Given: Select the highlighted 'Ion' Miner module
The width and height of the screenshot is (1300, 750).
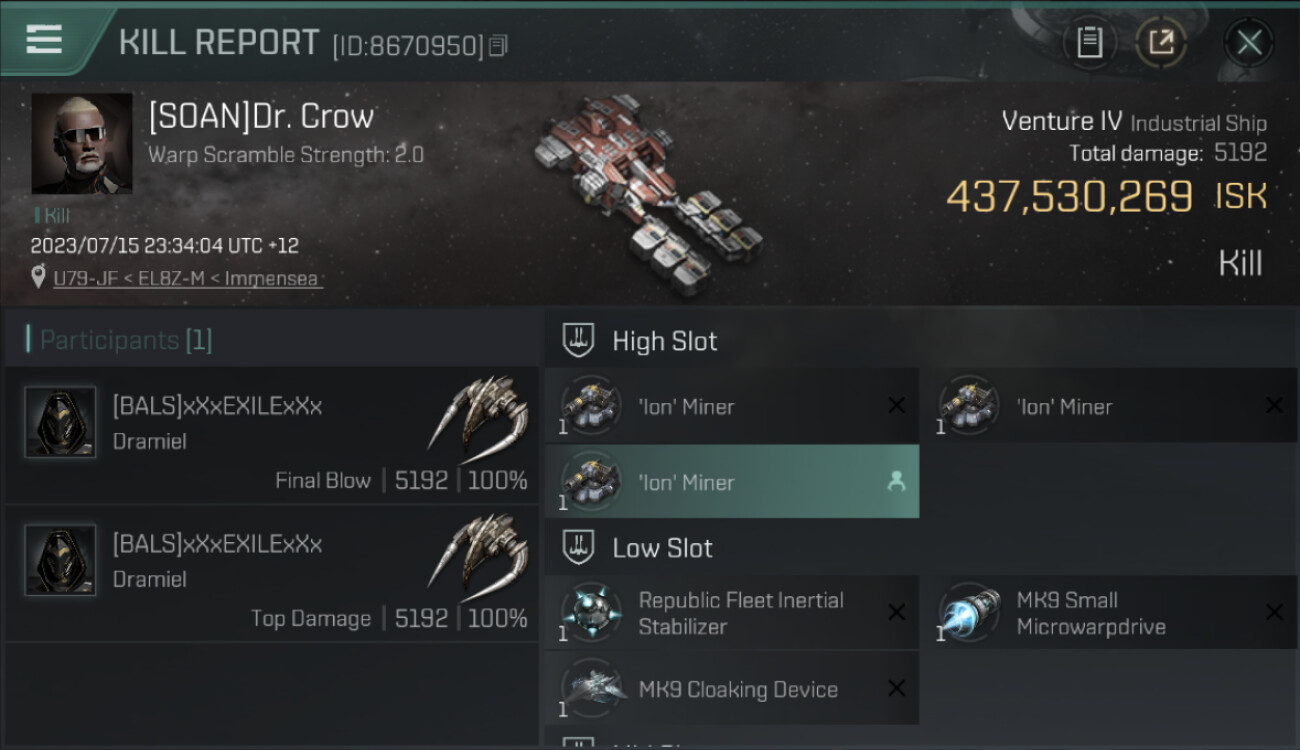Looking at the screenshot, I should [732, 481].
